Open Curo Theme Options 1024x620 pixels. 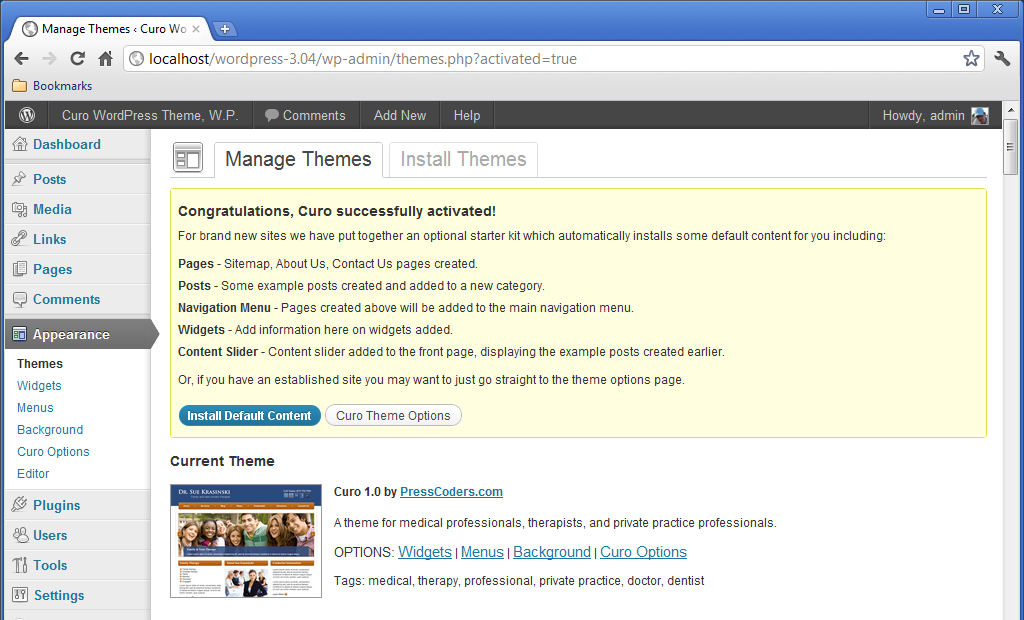(393, 414)
